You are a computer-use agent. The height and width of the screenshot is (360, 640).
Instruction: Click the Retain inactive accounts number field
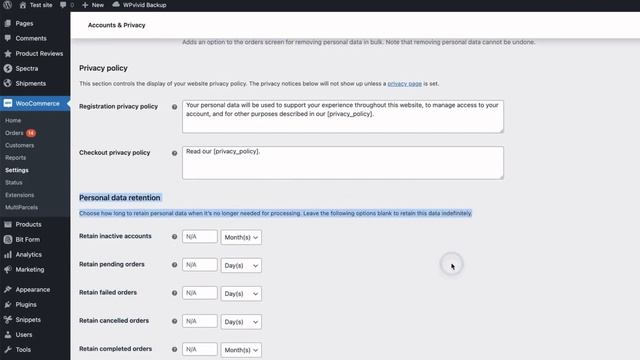pos(200,237)
